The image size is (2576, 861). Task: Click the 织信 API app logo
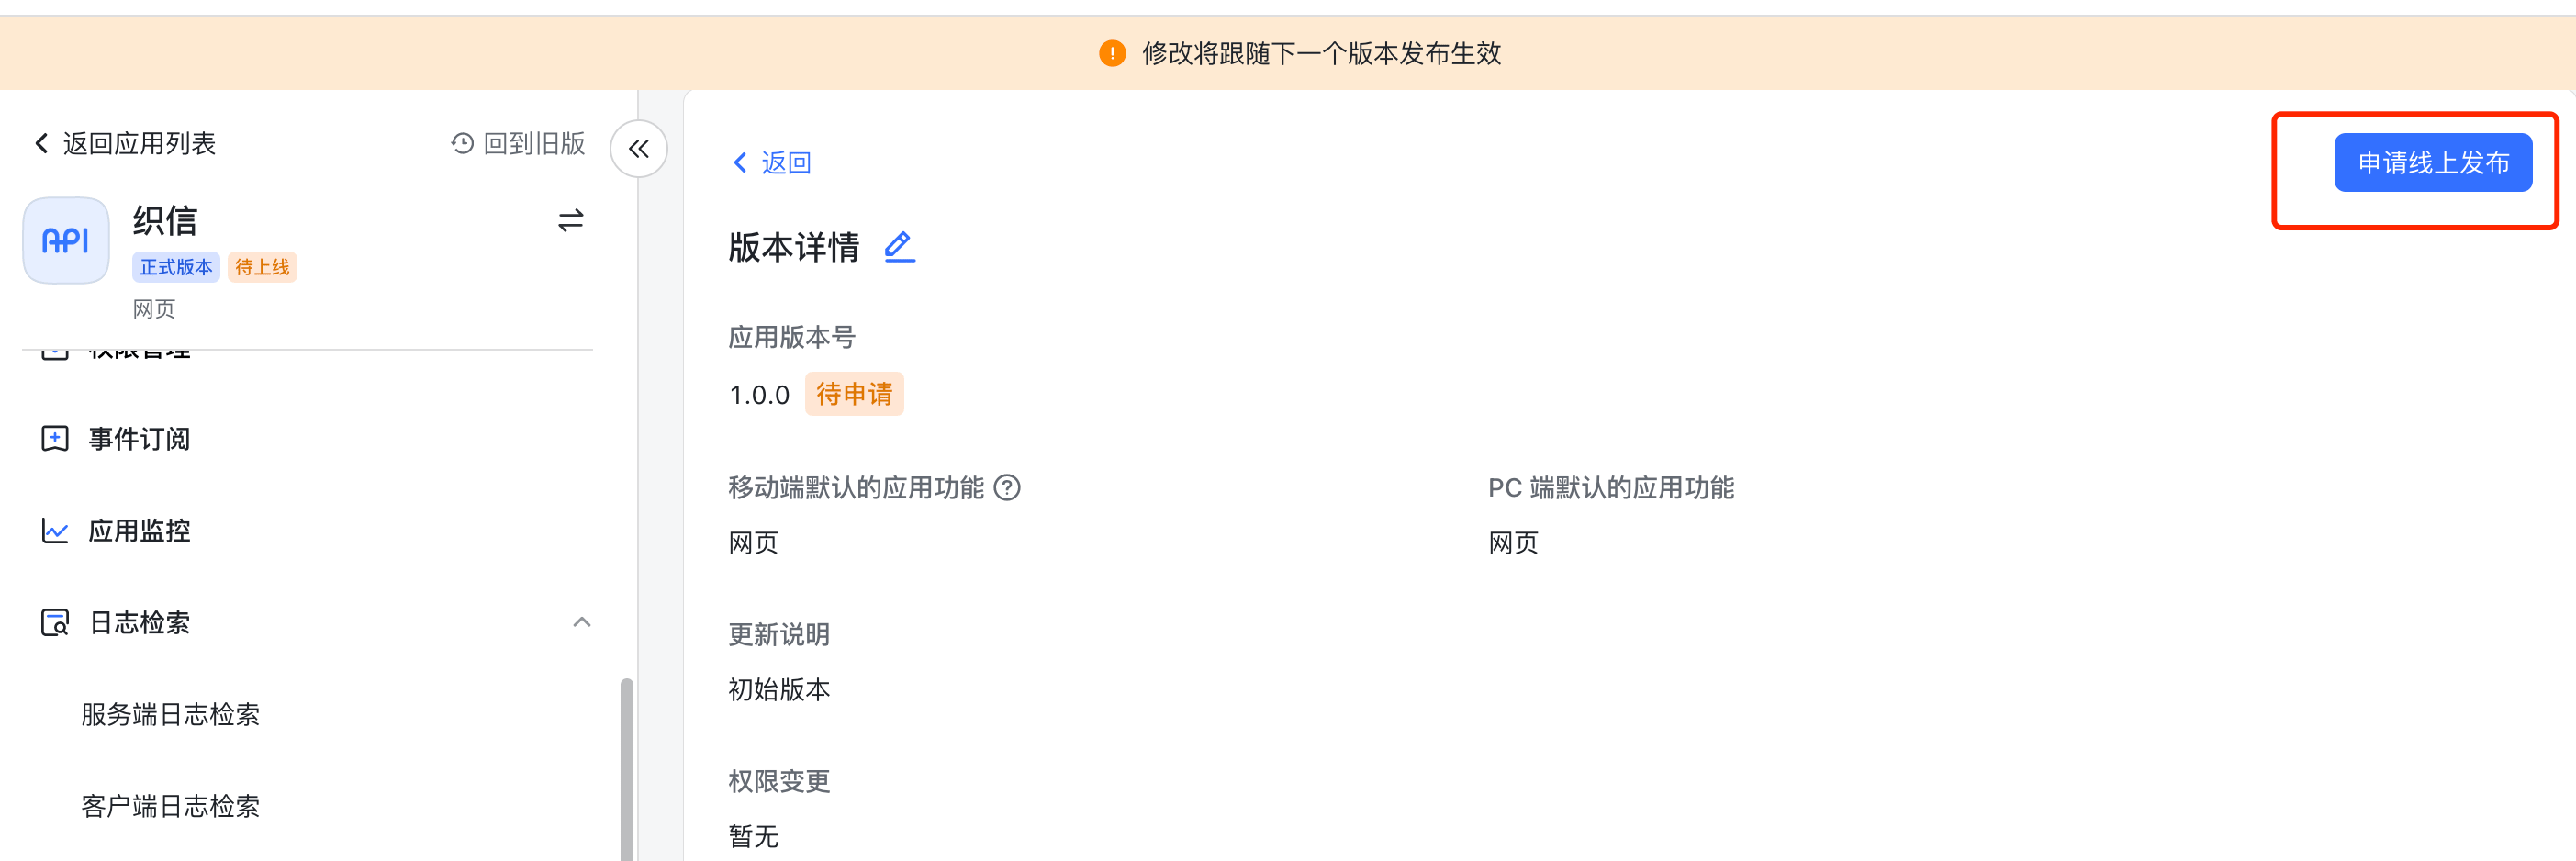(x=66, y=241)
